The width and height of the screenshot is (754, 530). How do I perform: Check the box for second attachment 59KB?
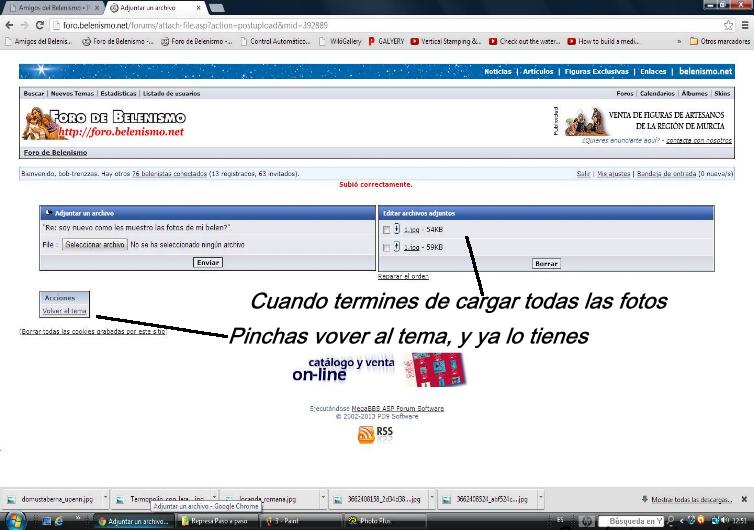click(x=386, y=246)
